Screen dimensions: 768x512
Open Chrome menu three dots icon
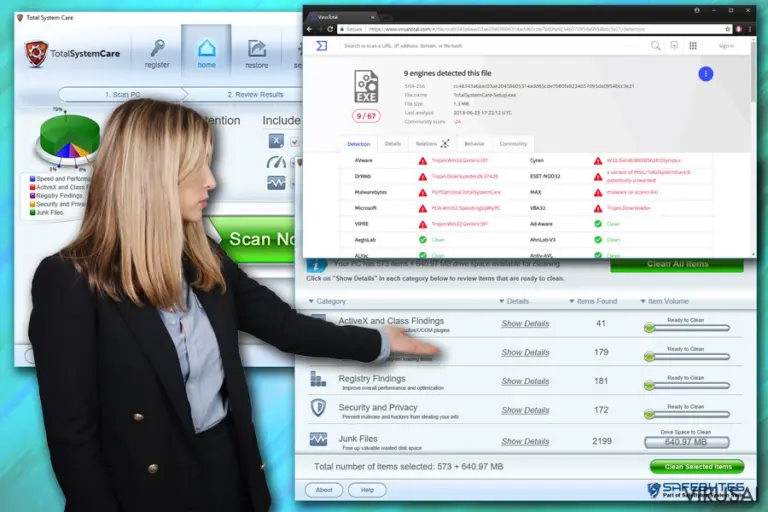(x=750, y=29)
